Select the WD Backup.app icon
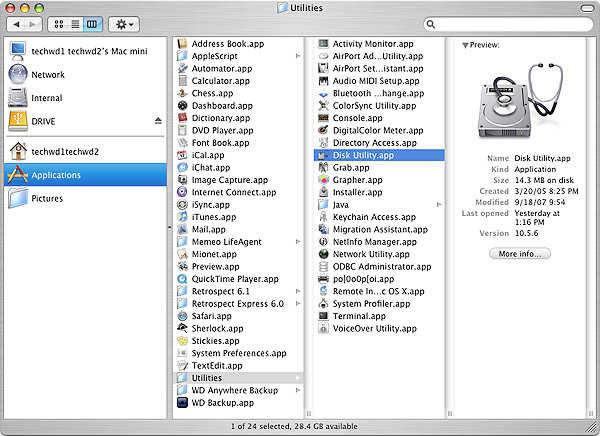Viewport: 600px width, 436px height. [182, 402]
